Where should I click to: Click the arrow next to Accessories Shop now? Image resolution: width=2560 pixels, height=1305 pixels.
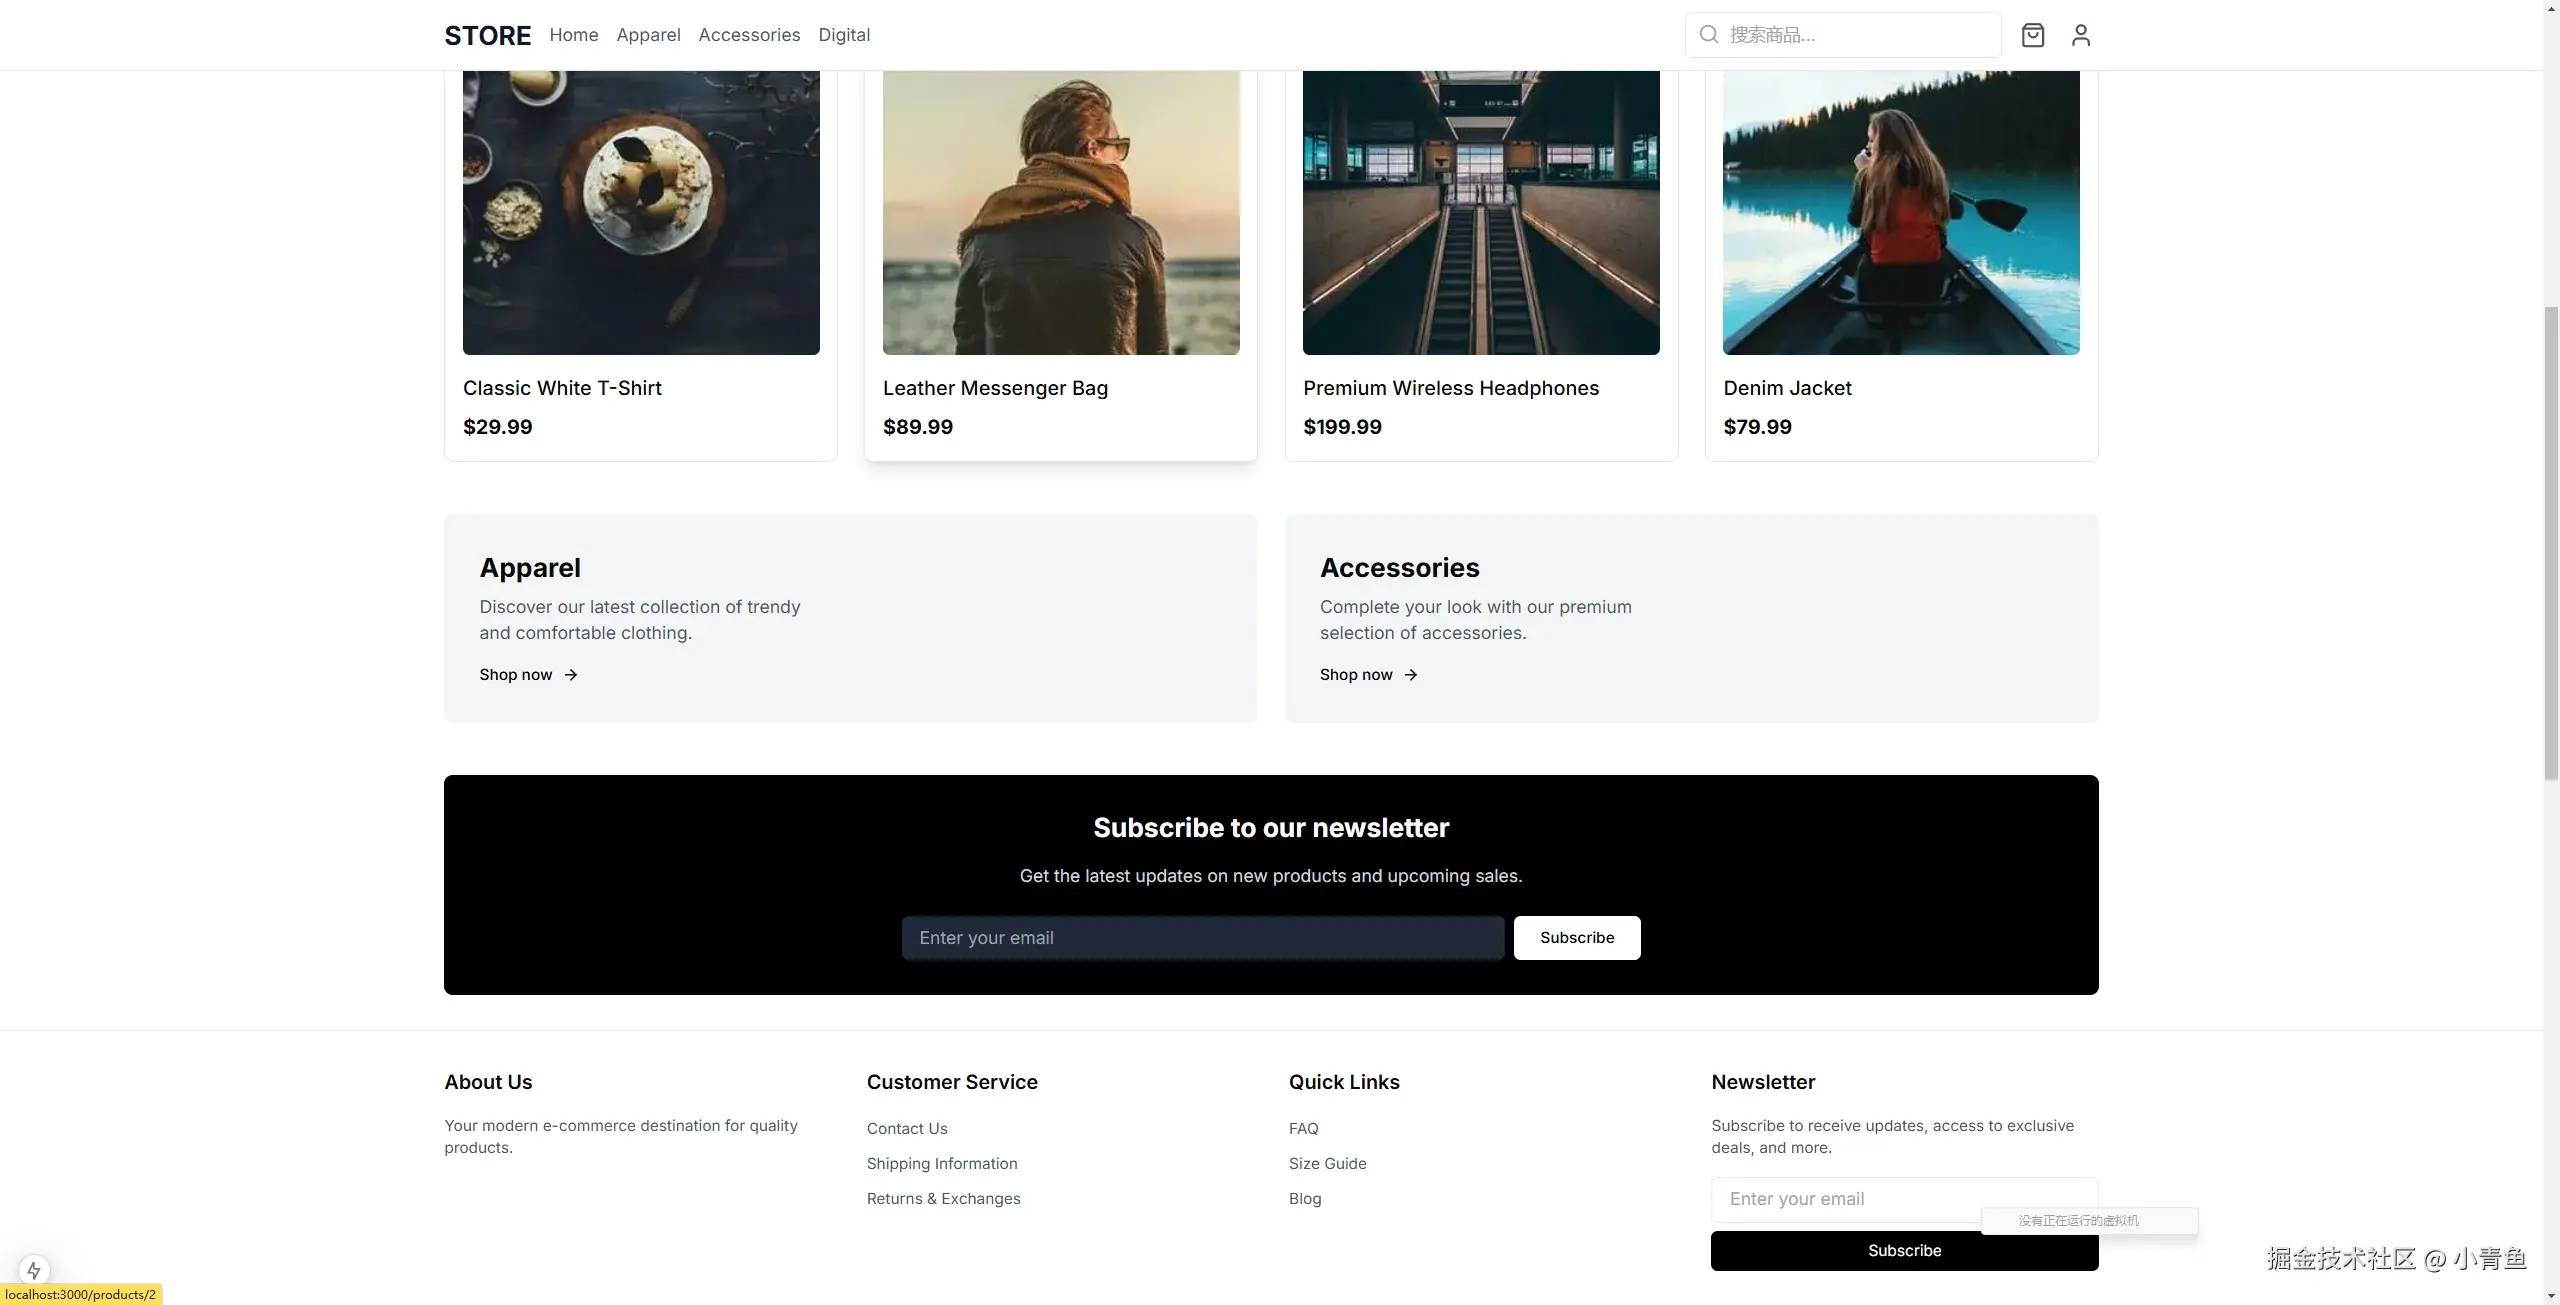click(x=1411, y=675)
